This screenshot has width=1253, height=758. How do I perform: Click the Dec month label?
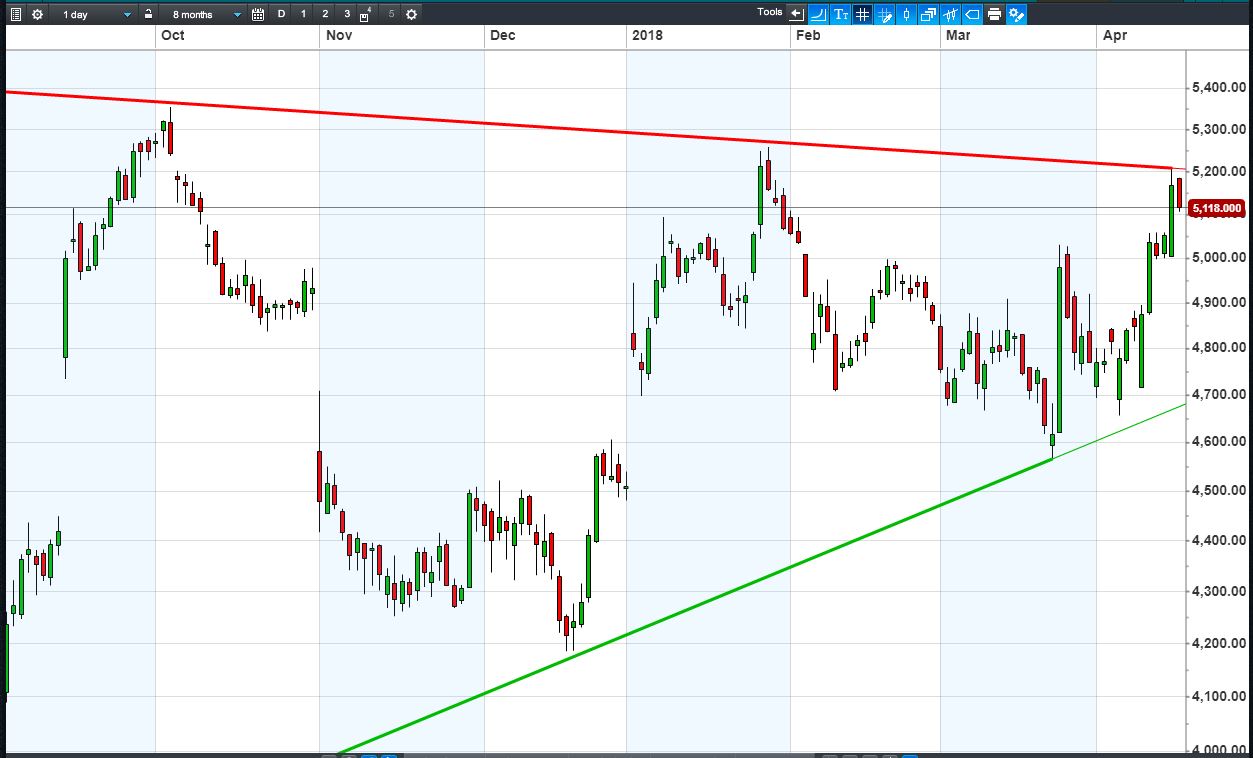tap(502, 36)
